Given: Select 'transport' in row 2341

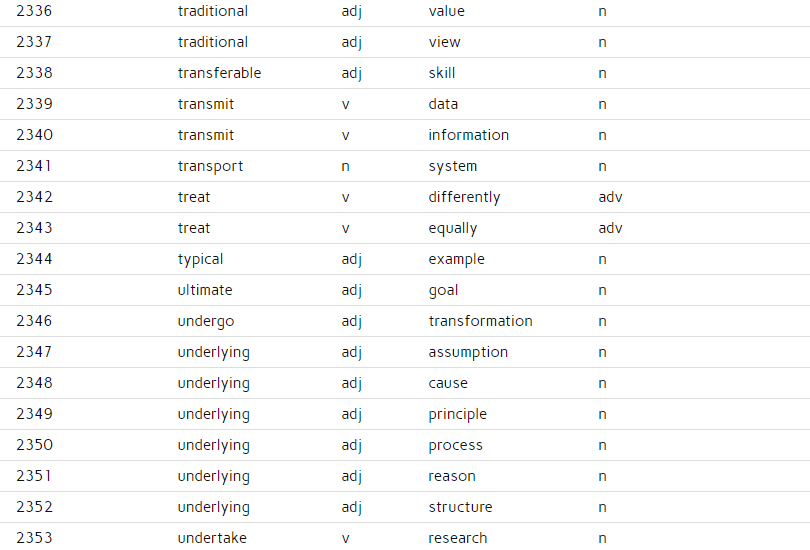Looking at the screenshot, I should 210,166.
